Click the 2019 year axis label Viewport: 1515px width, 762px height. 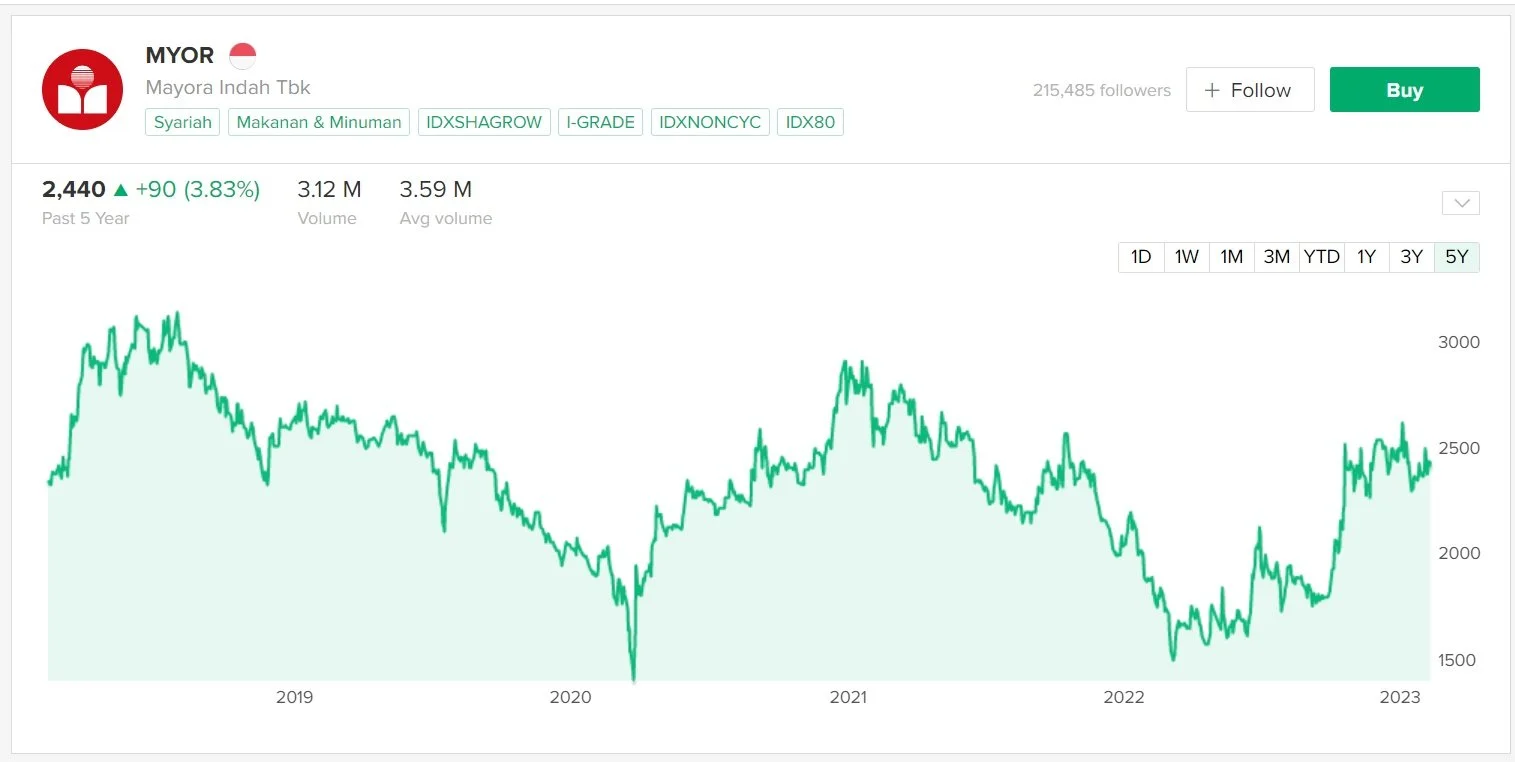tap(294, 697)
